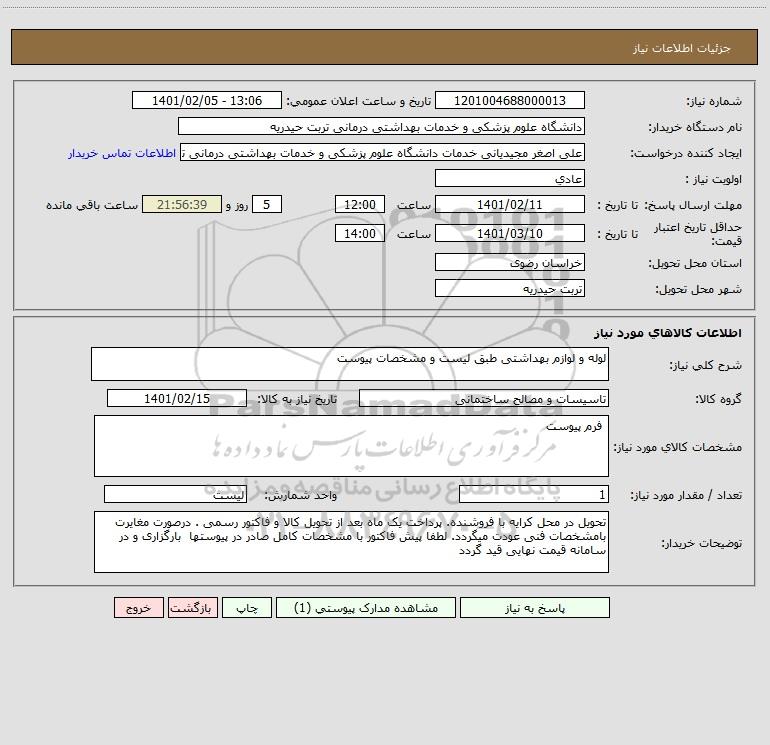Click the delivery province field 'خراسان رضوی'
Screen dimensions: 770x745
click(x=510, y=262)
